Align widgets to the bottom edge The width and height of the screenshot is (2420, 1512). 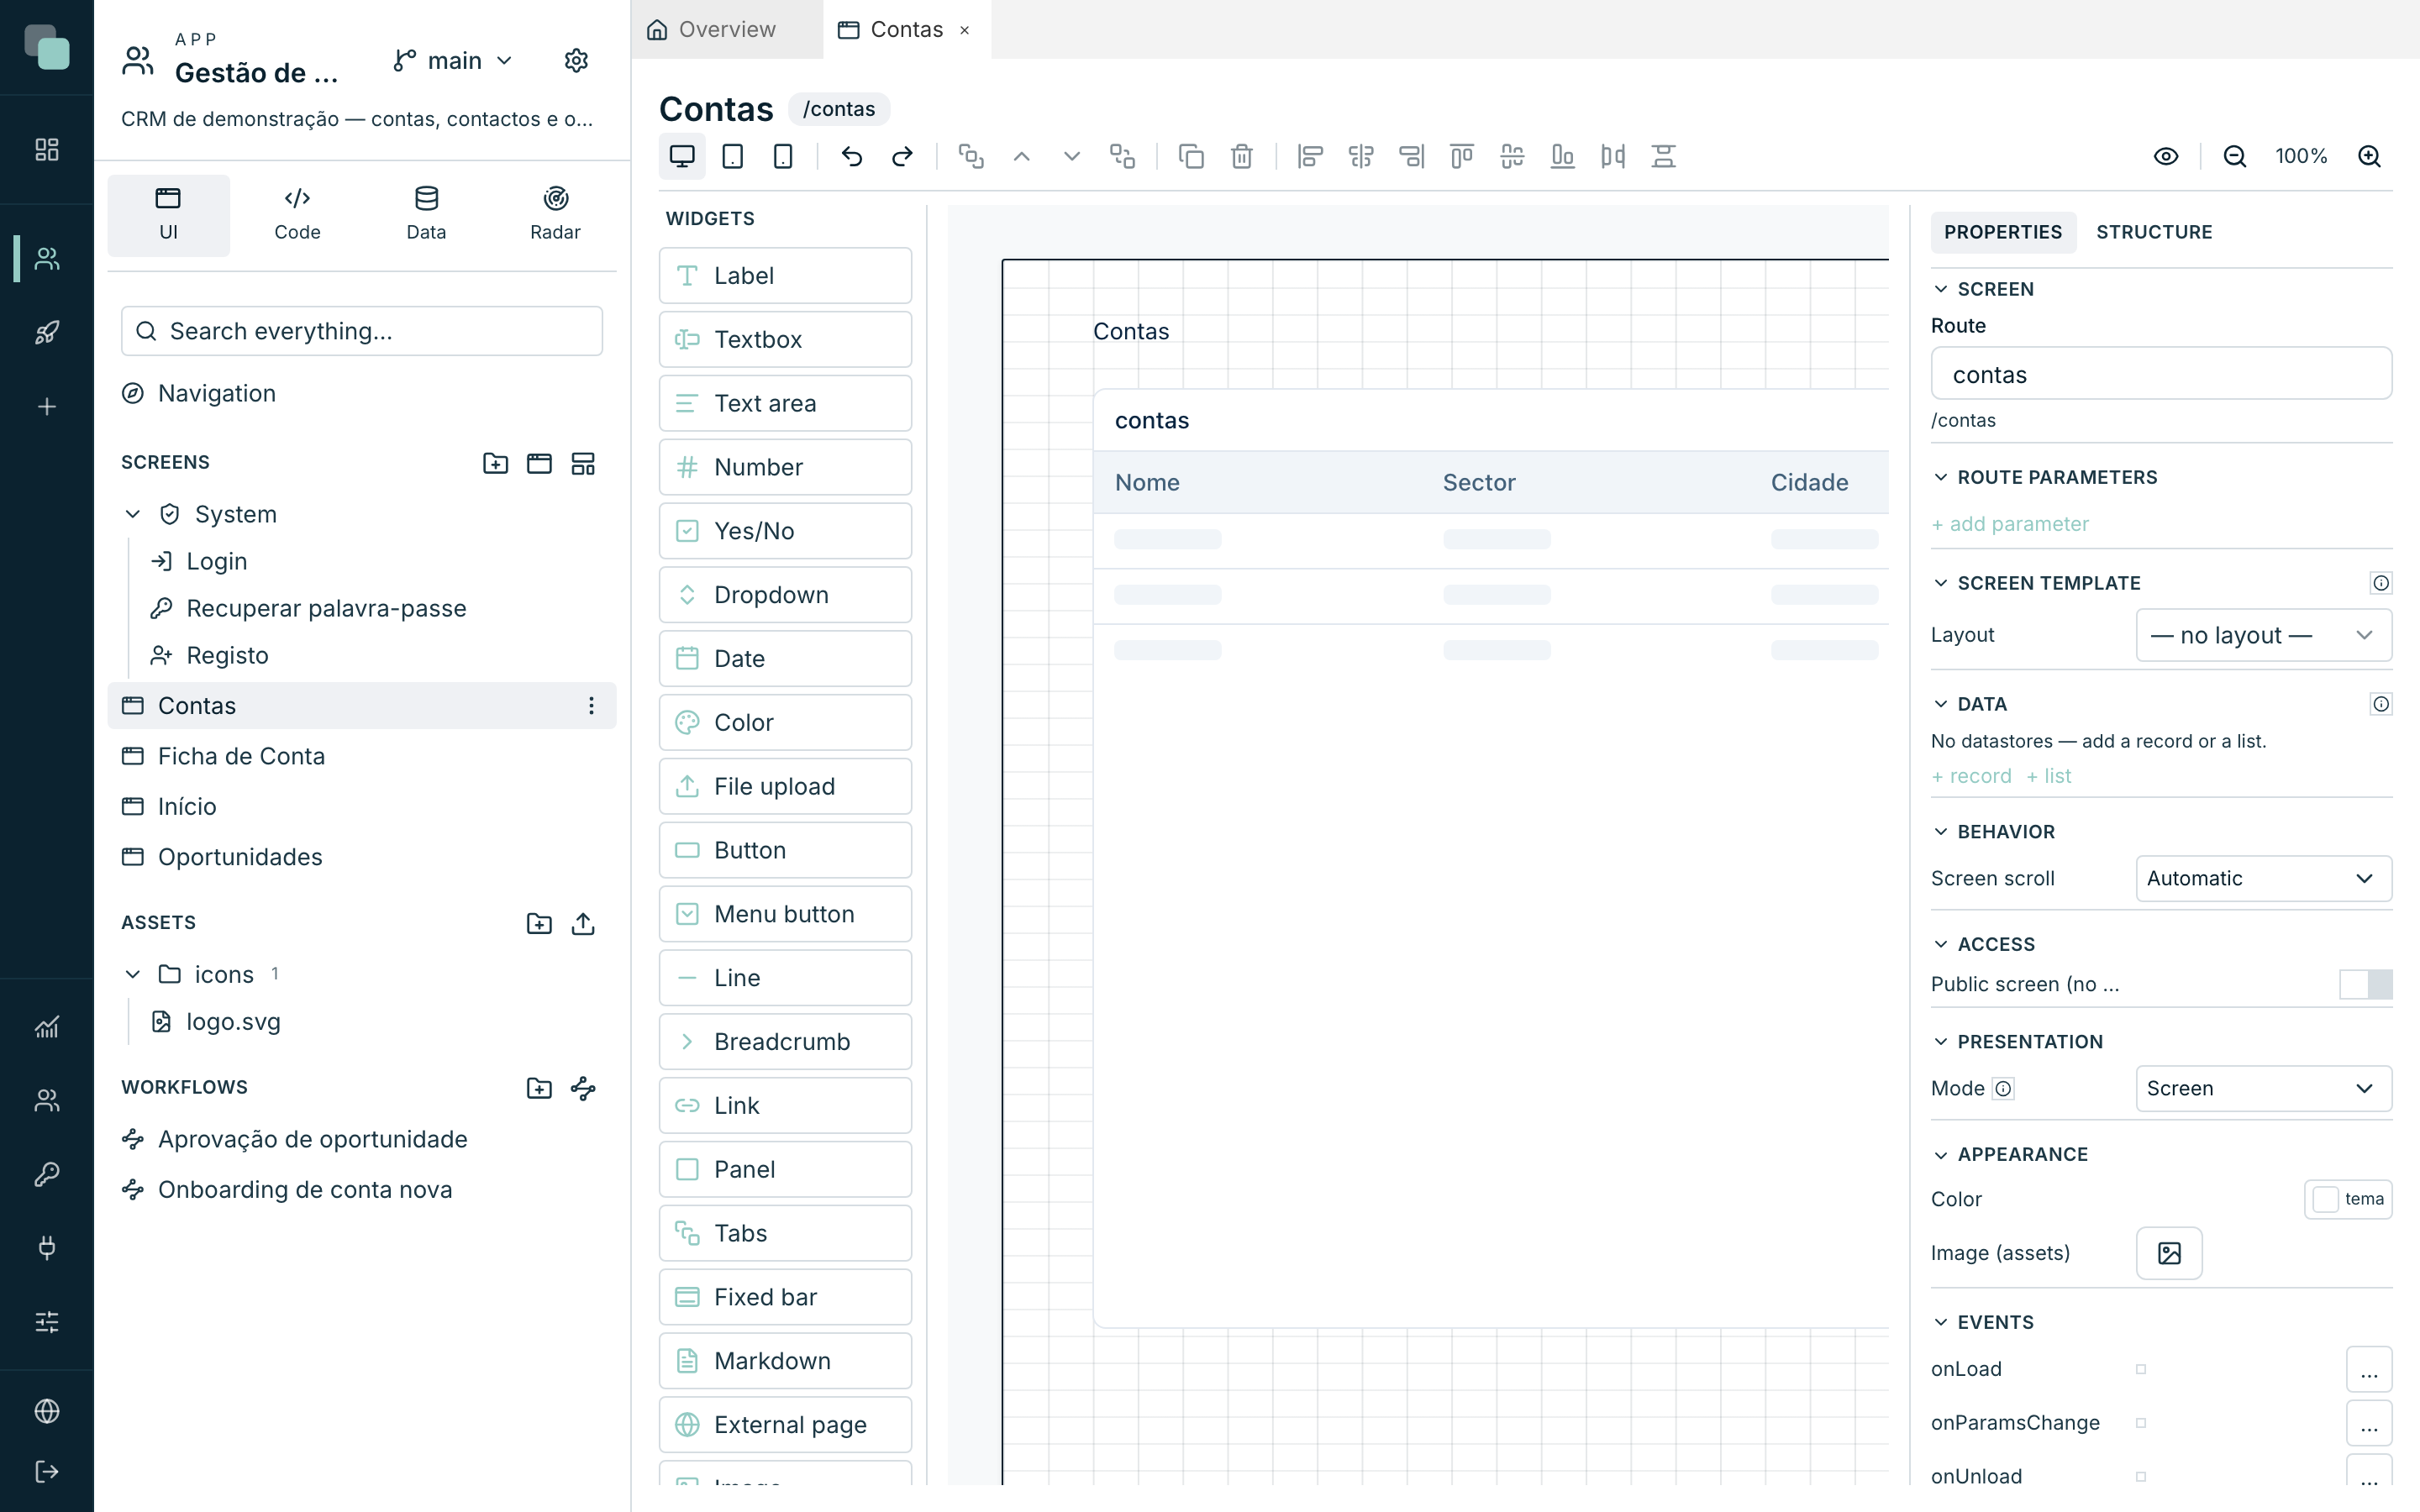(x=1562, y=156)
